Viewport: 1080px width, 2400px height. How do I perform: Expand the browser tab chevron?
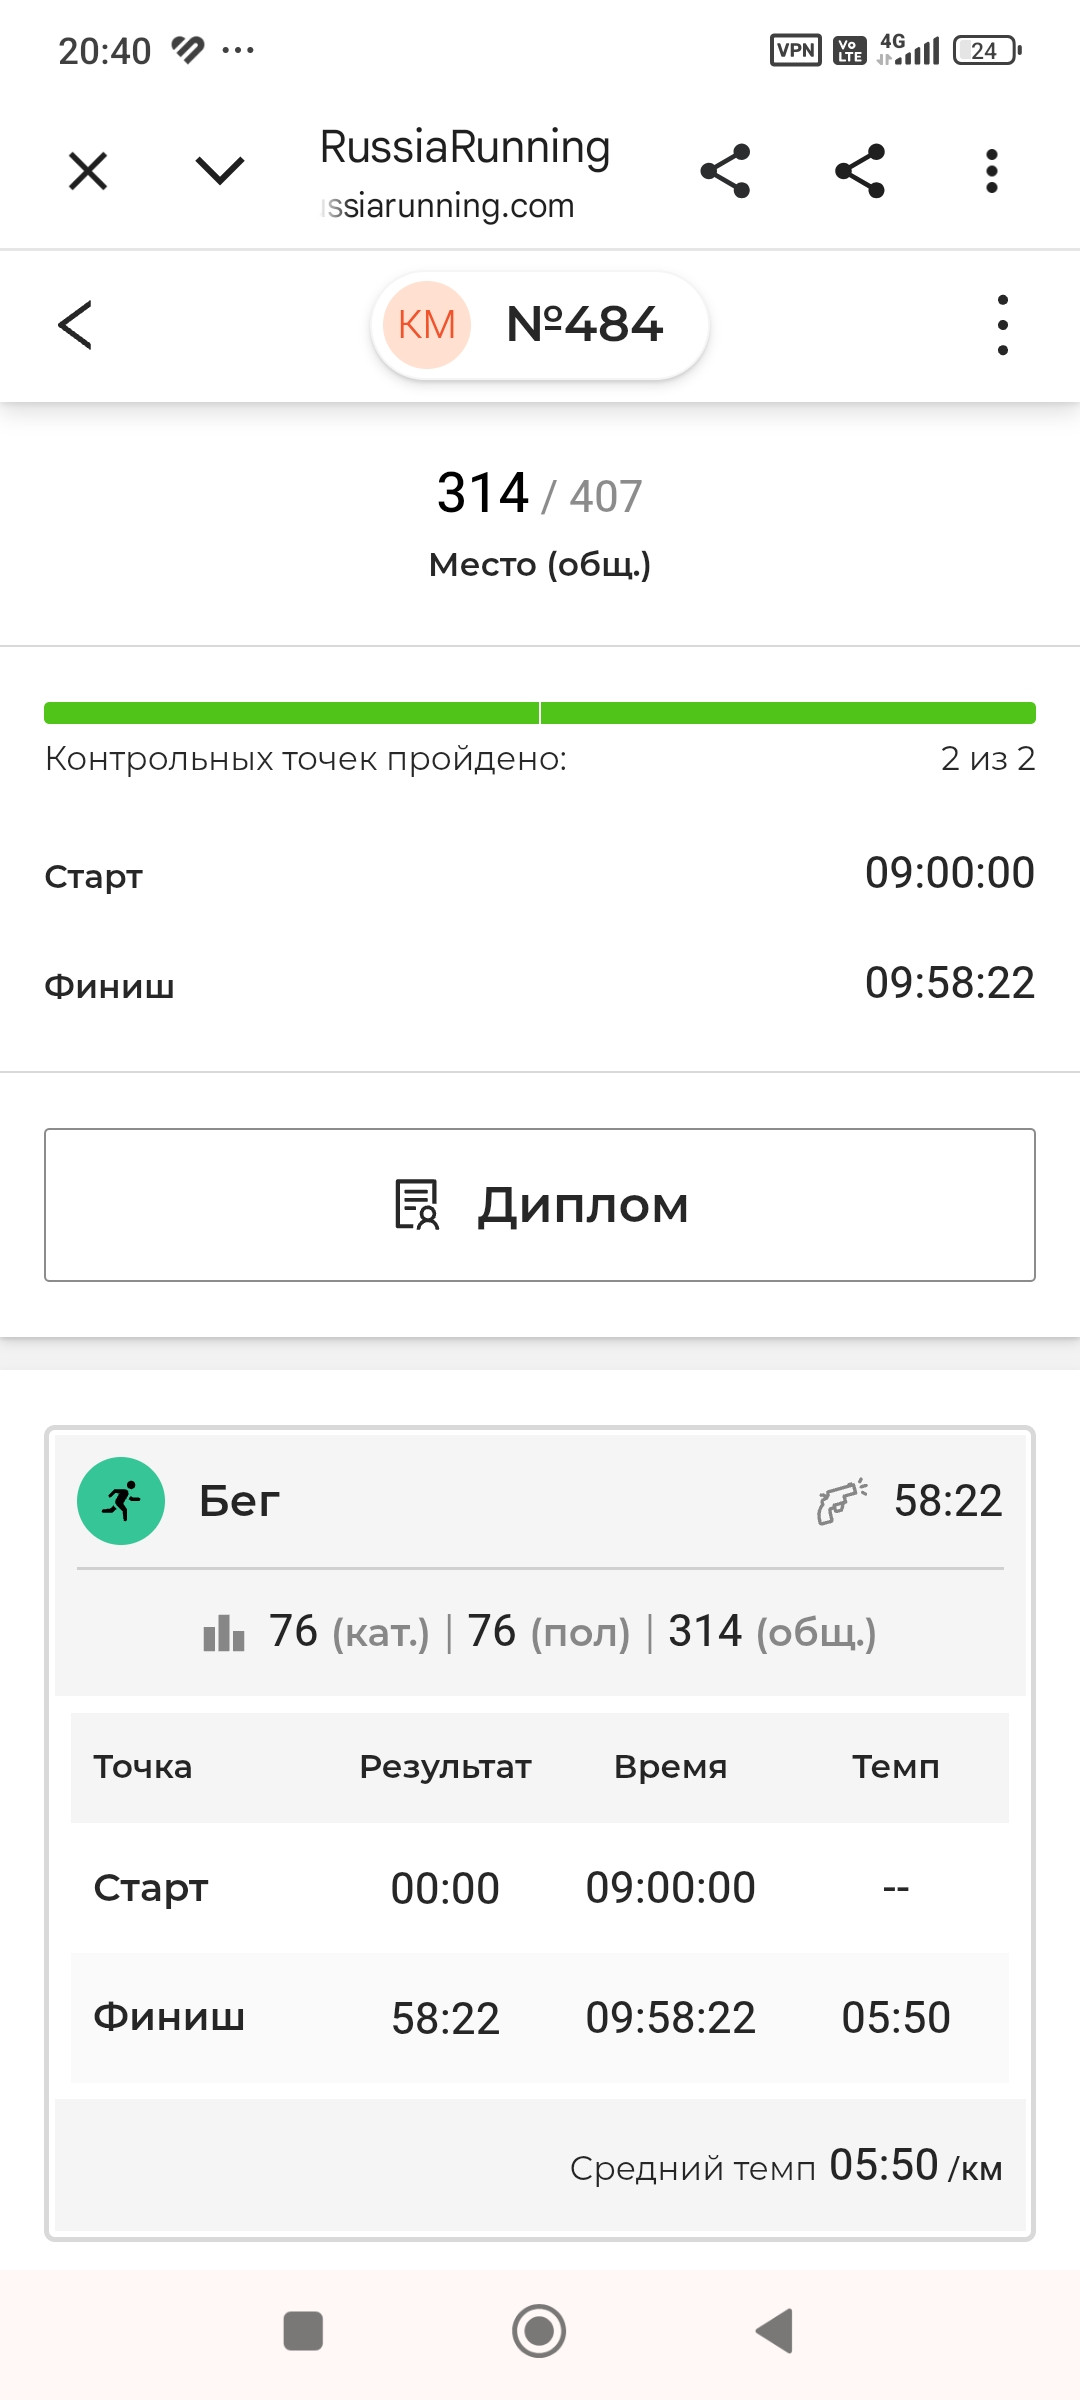point(220,171)
